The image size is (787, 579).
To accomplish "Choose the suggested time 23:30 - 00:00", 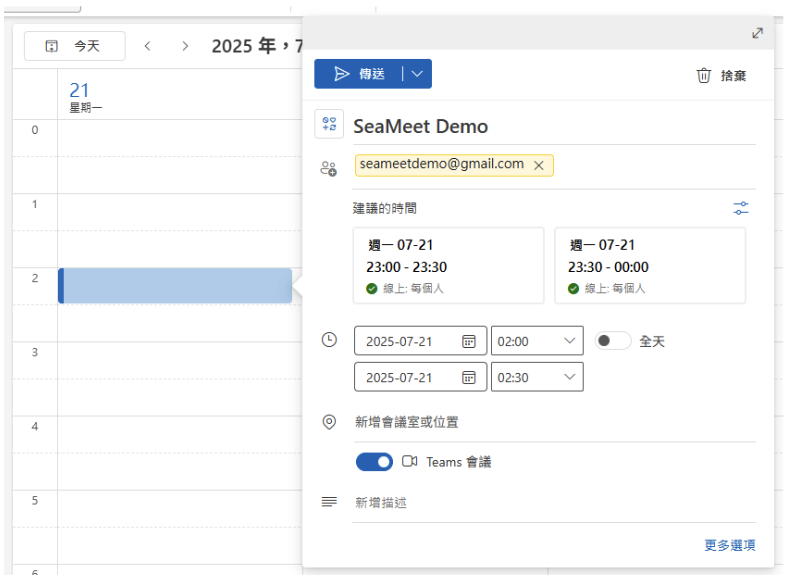I will pos(650,265).
